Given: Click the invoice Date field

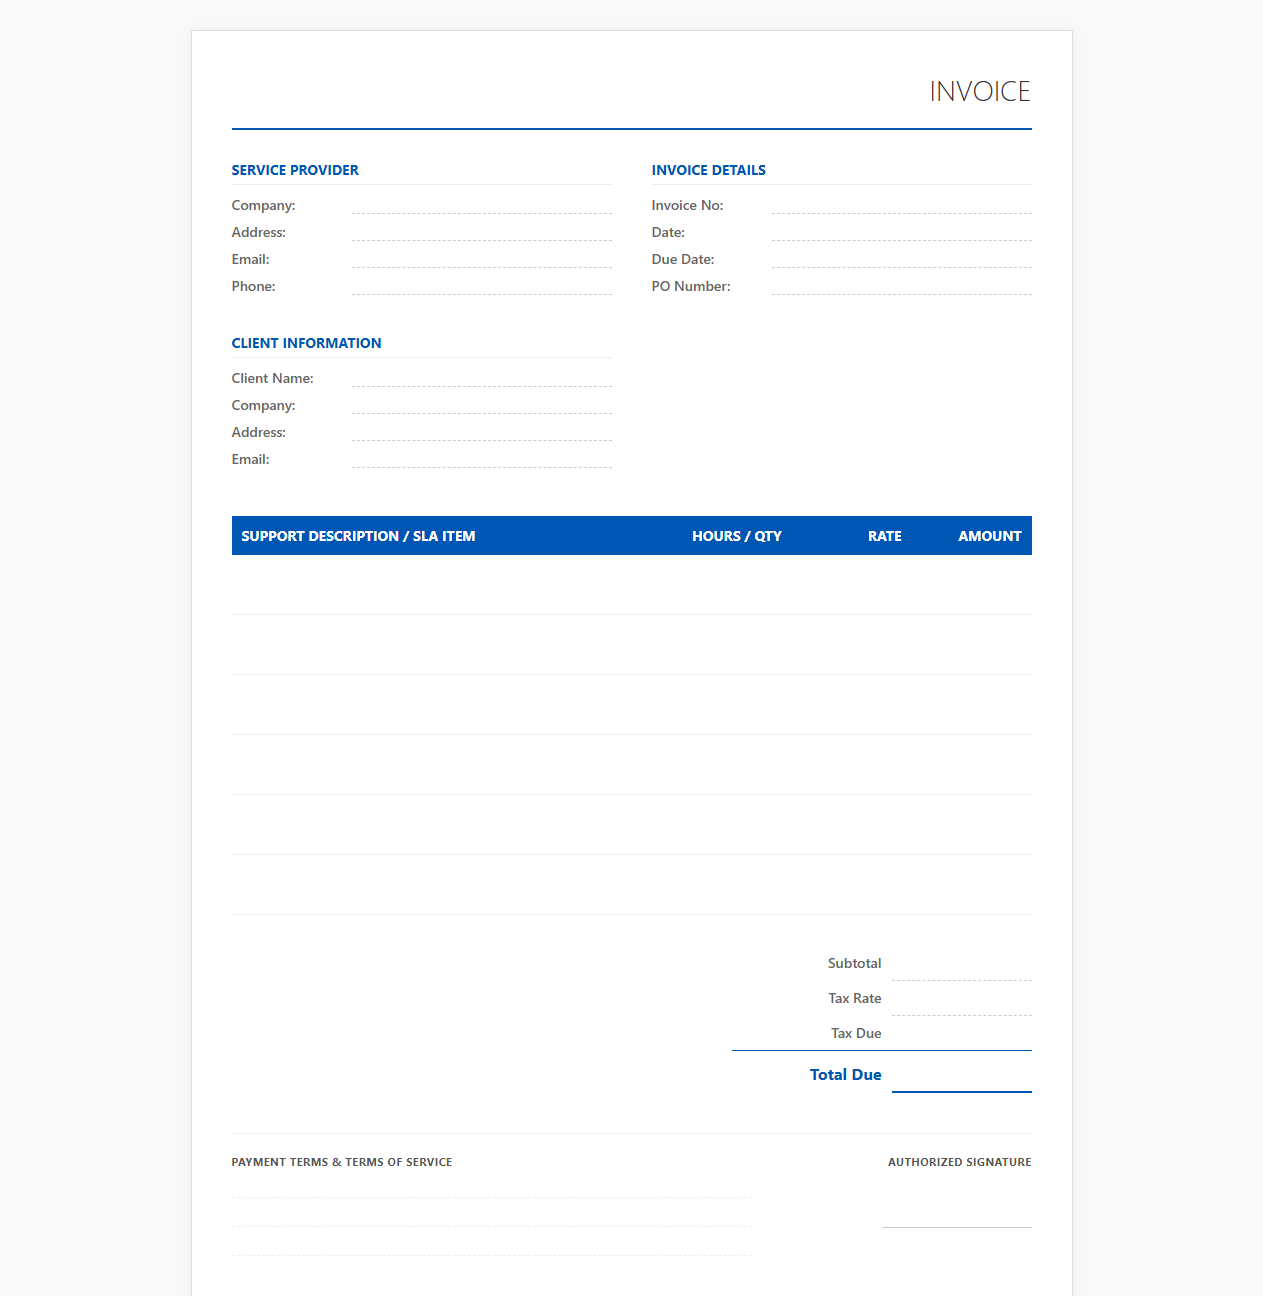Looking at the screenshot, I should [x=901, y=232].
